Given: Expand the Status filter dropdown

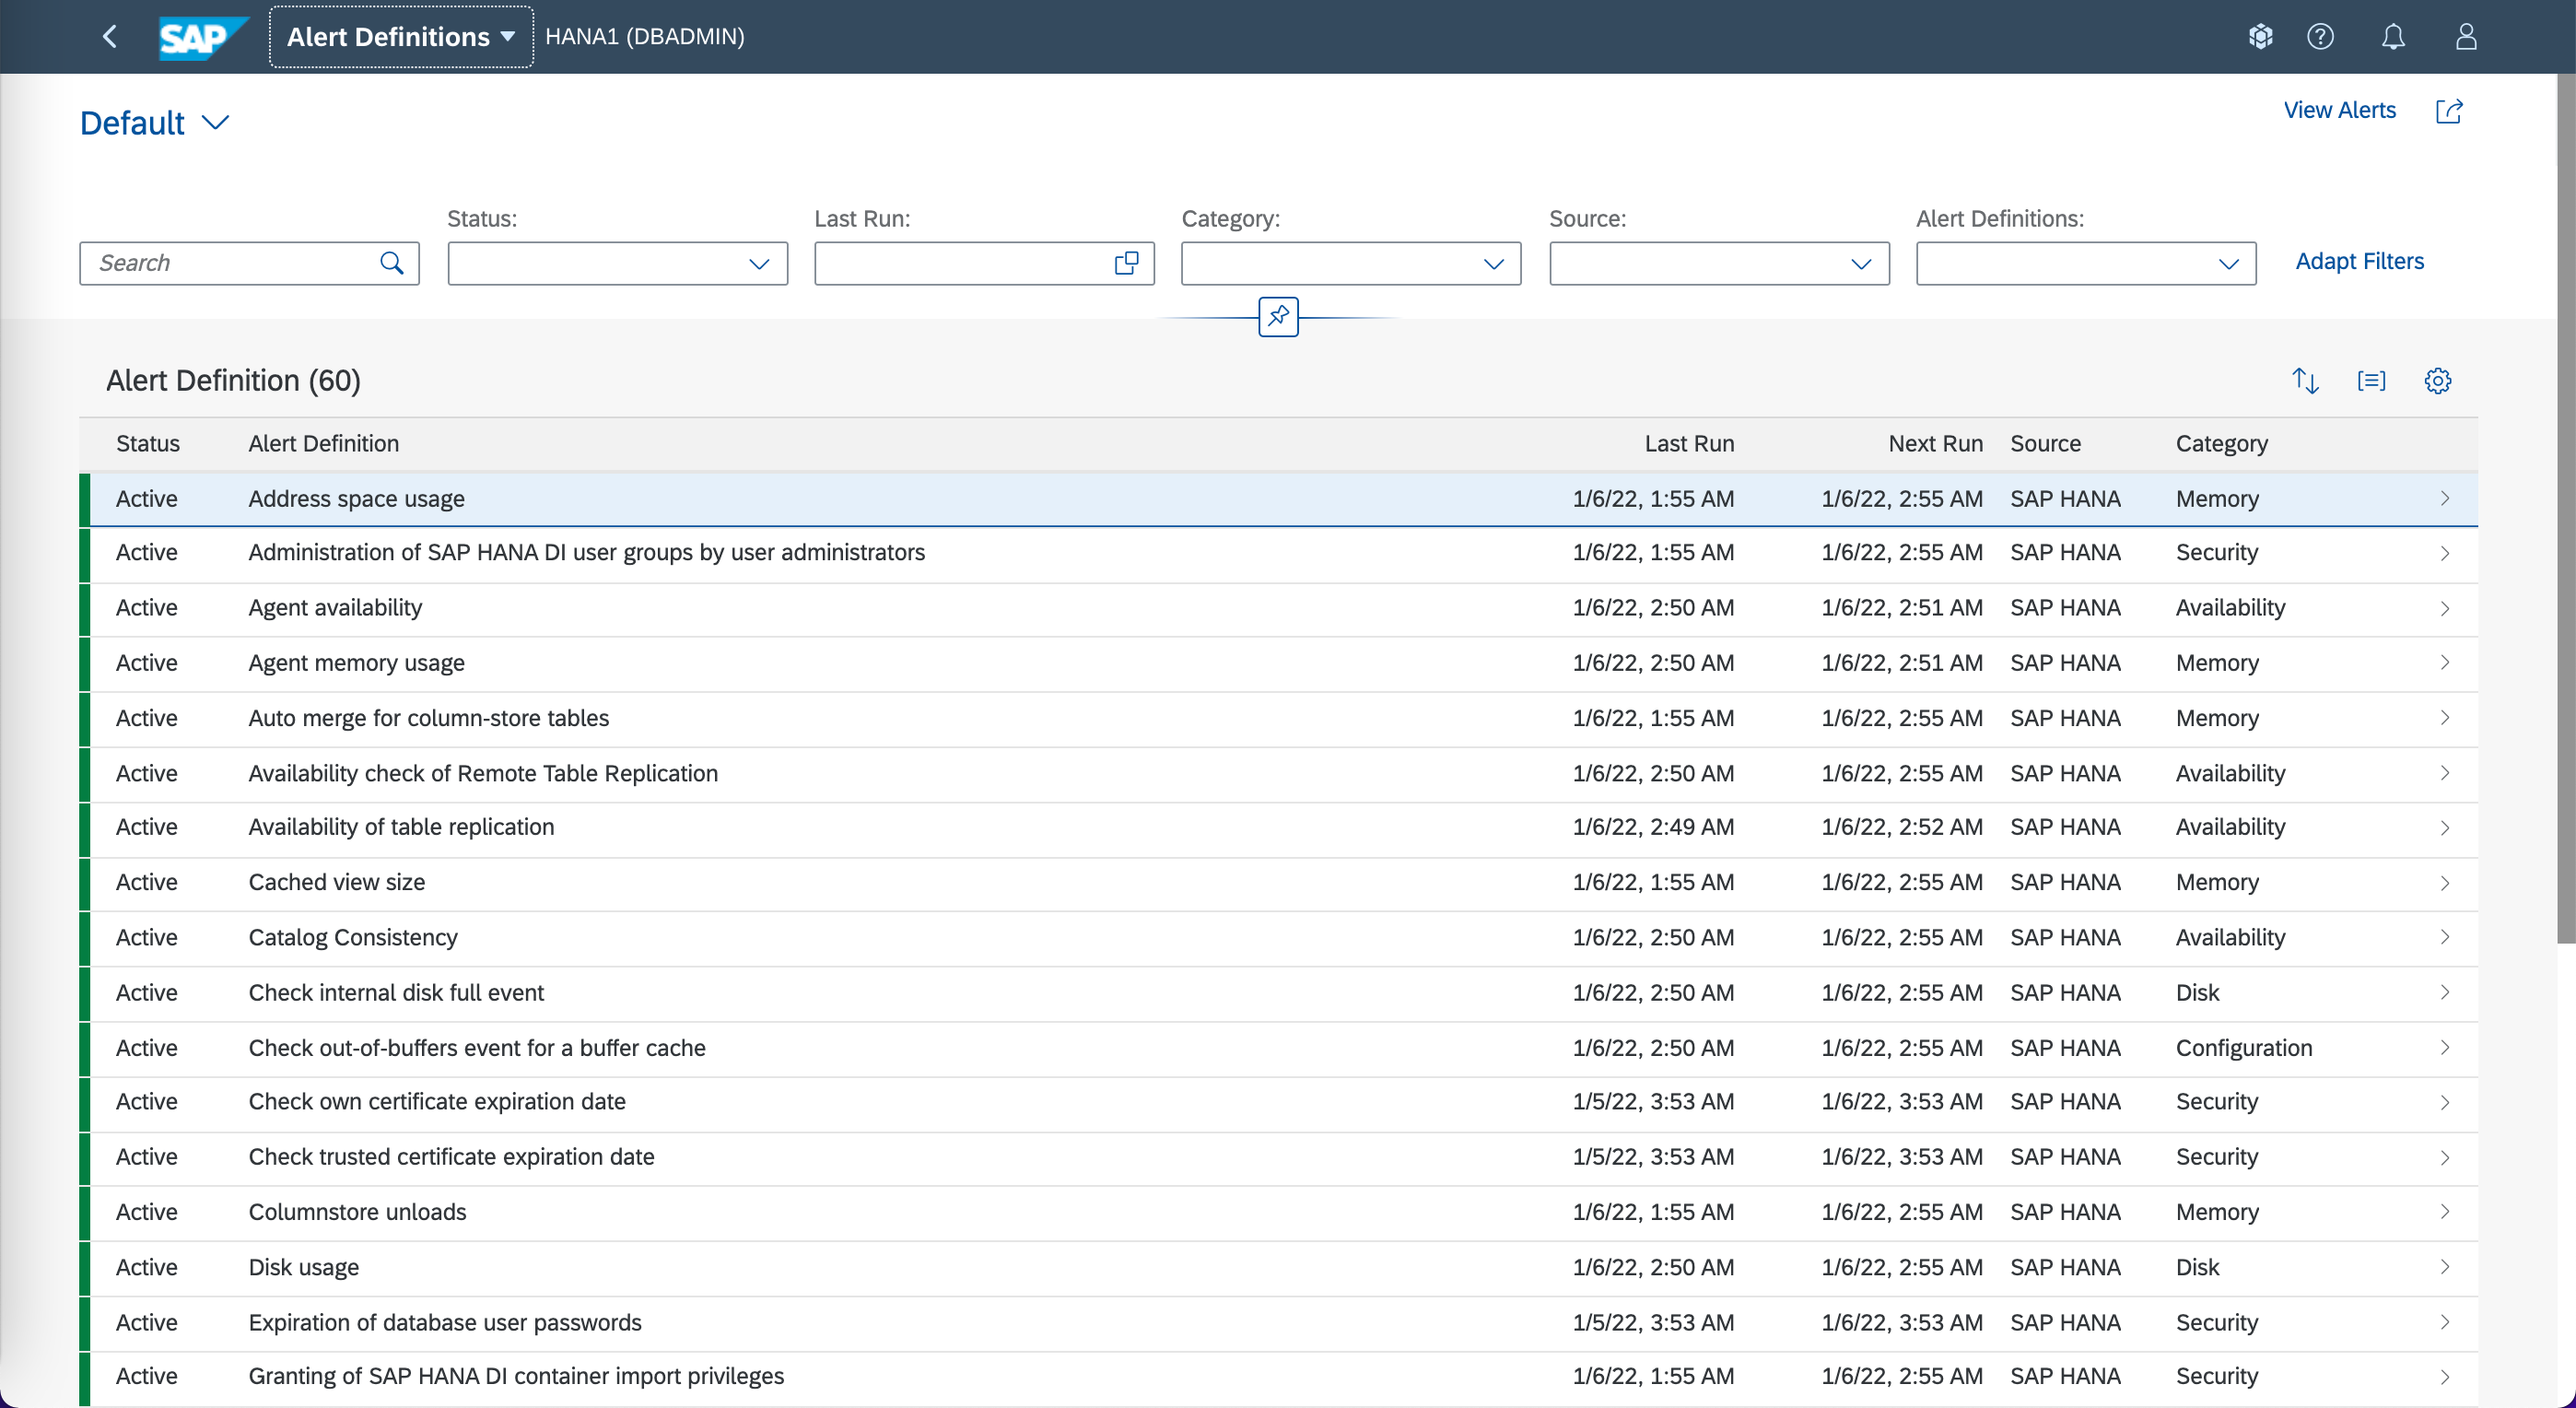Looking at the screenshot, I should point(759,264).
